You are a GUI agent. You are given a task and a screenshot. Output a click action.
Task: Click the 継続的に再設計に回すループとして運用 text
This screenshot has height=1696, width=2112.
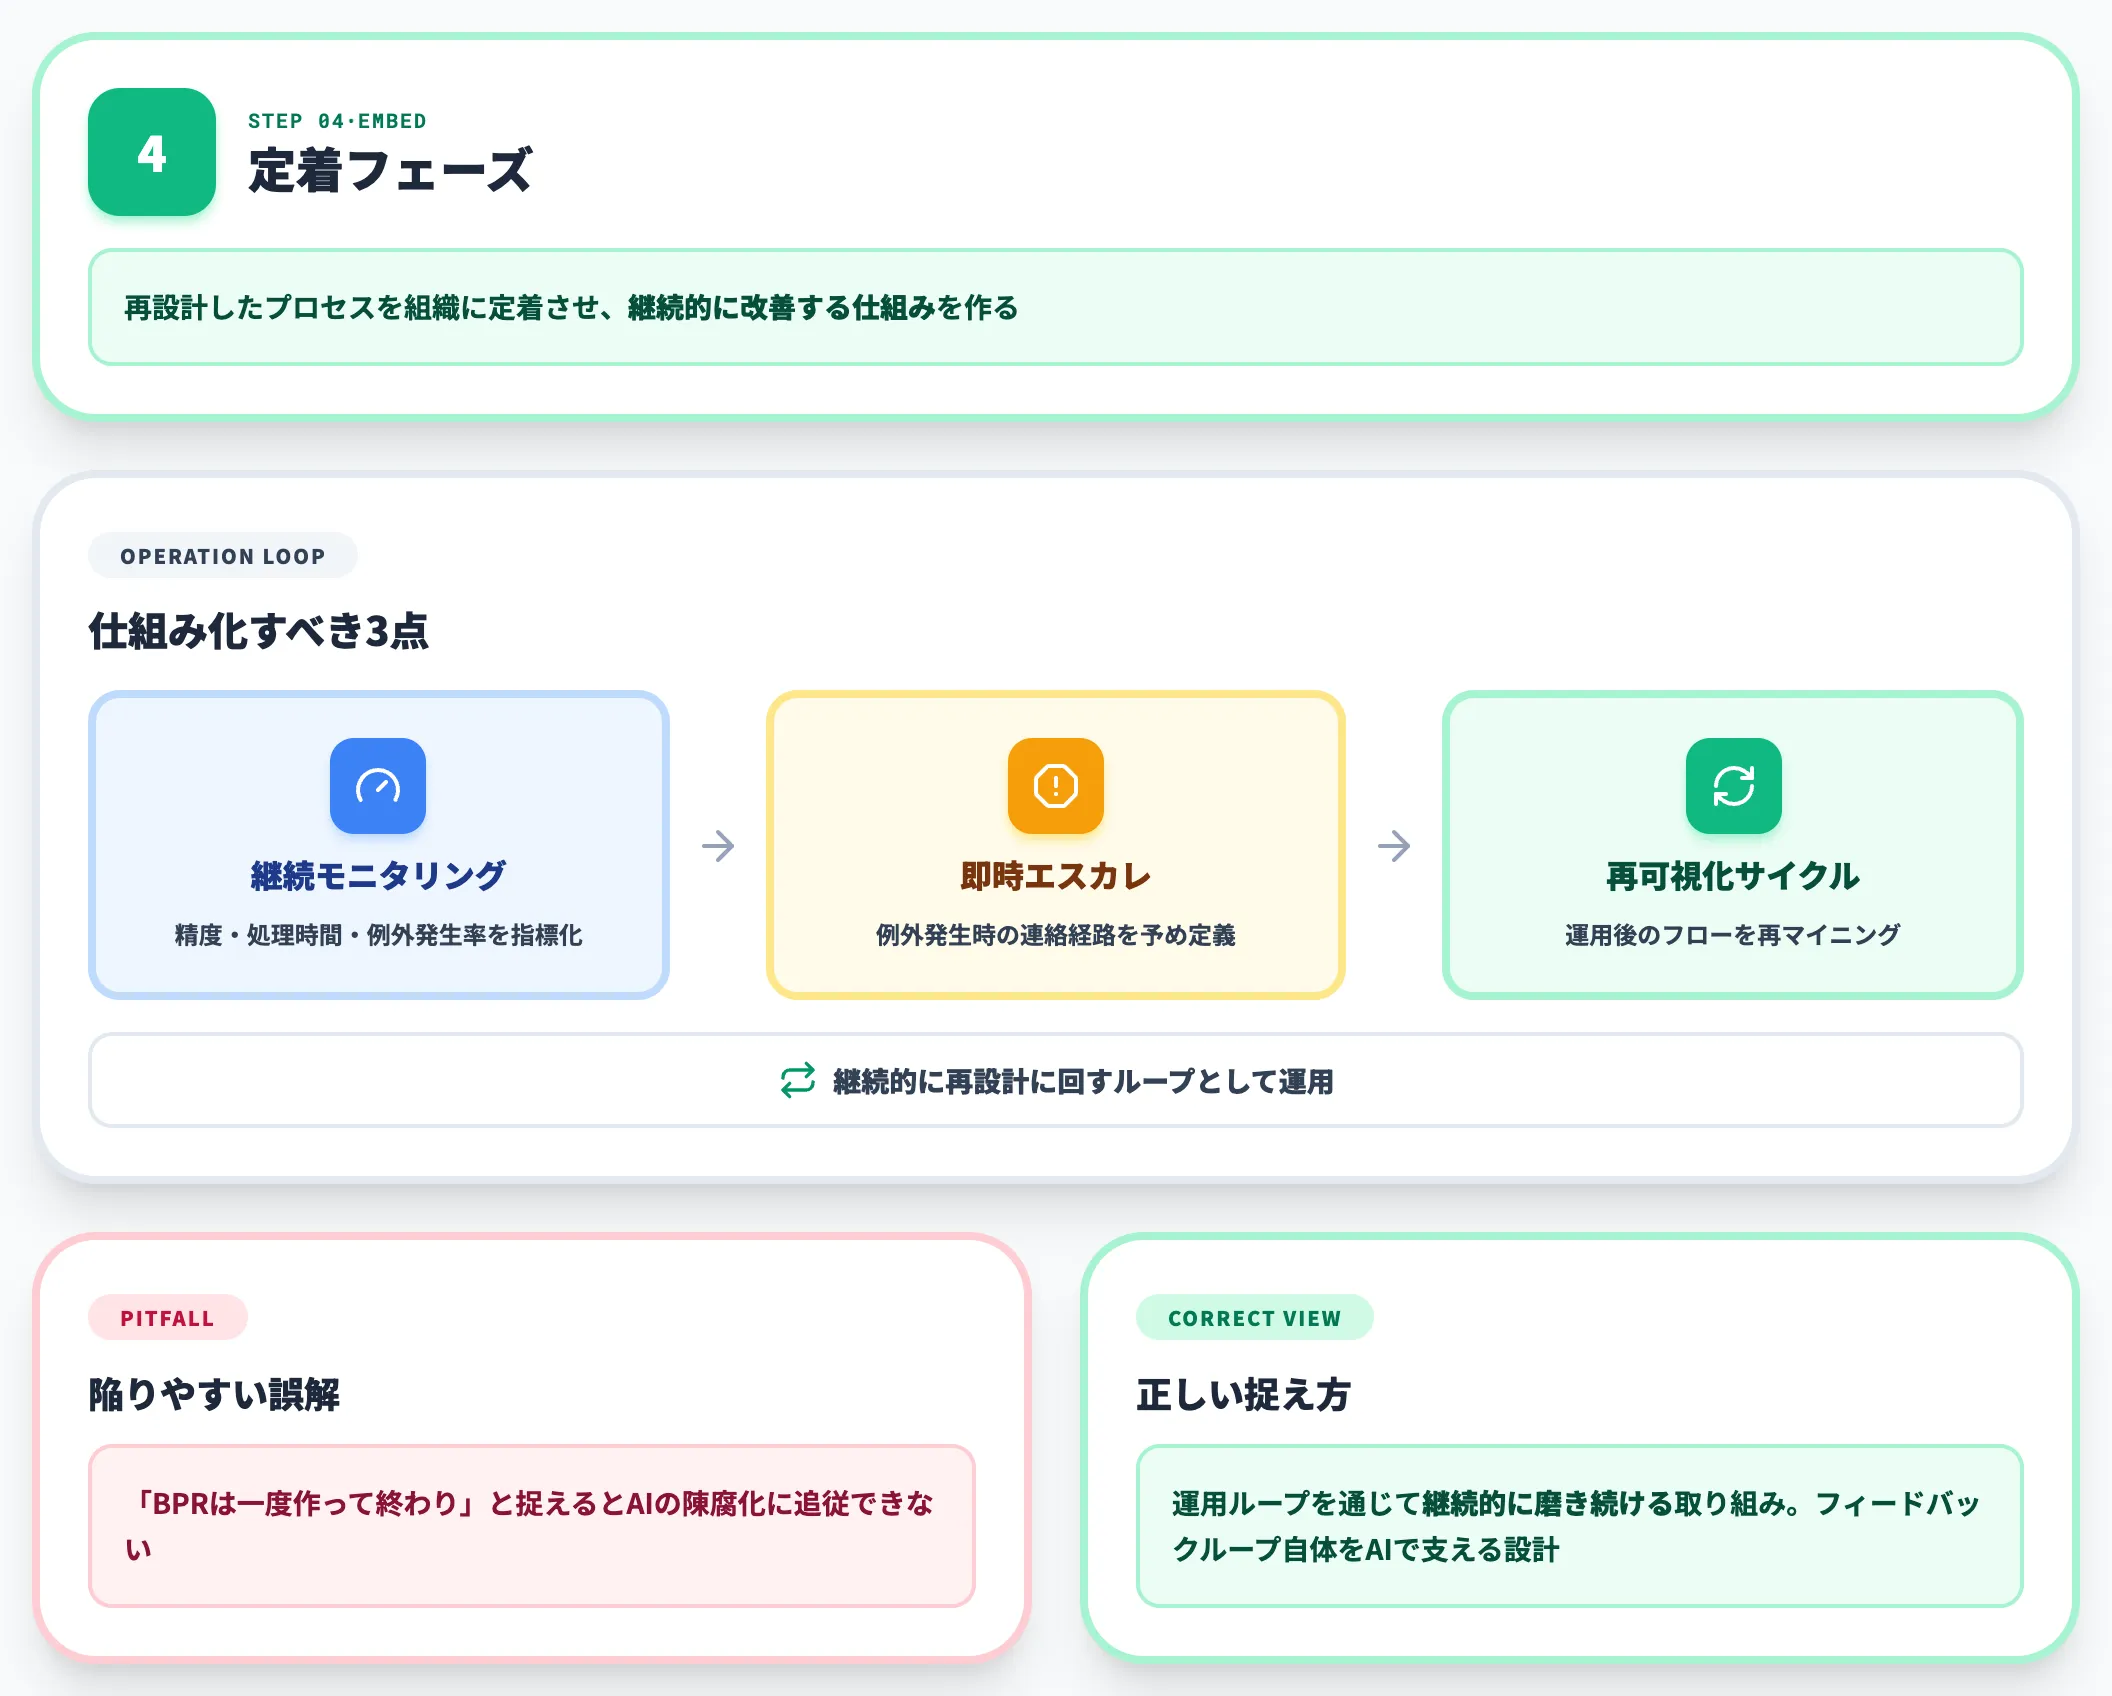(1083, 1082)
